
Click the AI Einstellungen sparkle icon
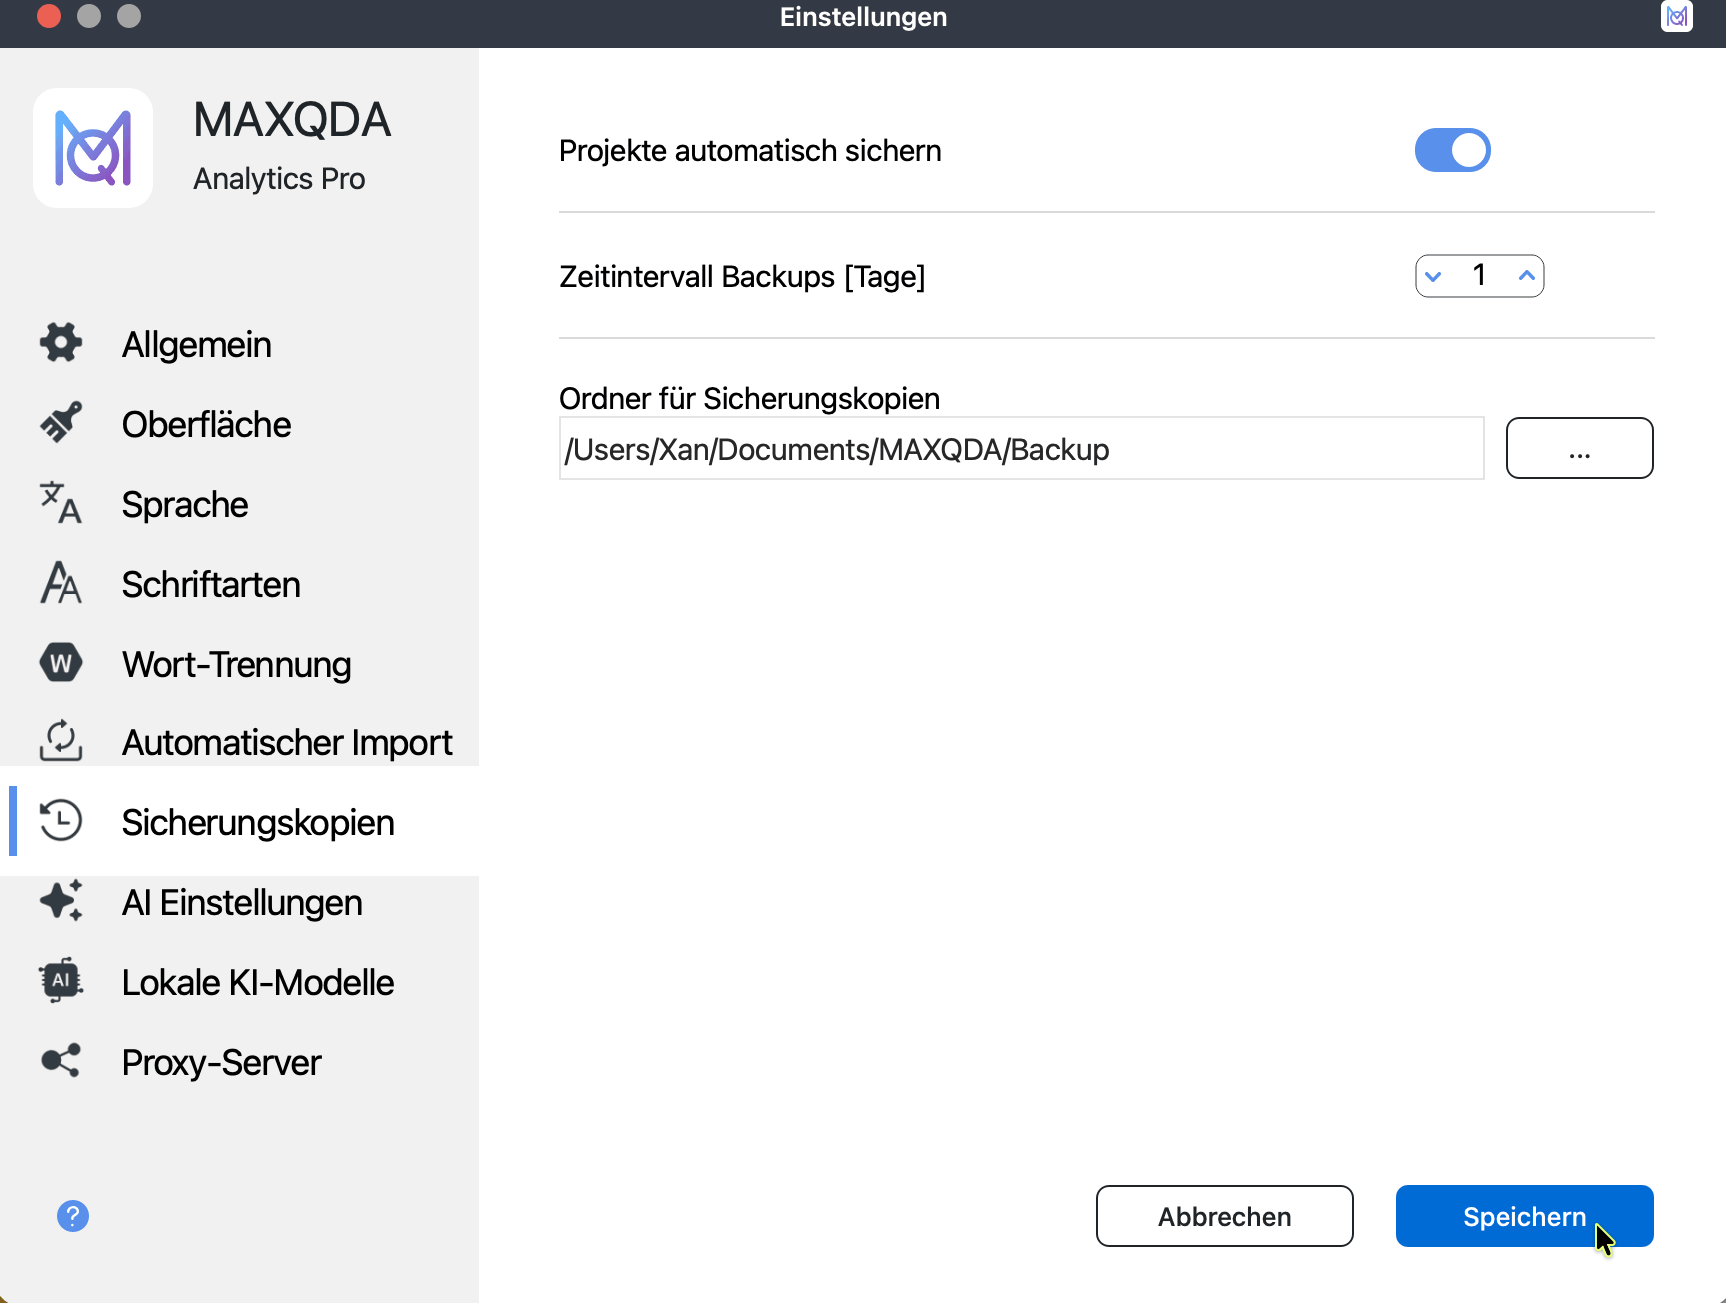(x=61, y=901)
